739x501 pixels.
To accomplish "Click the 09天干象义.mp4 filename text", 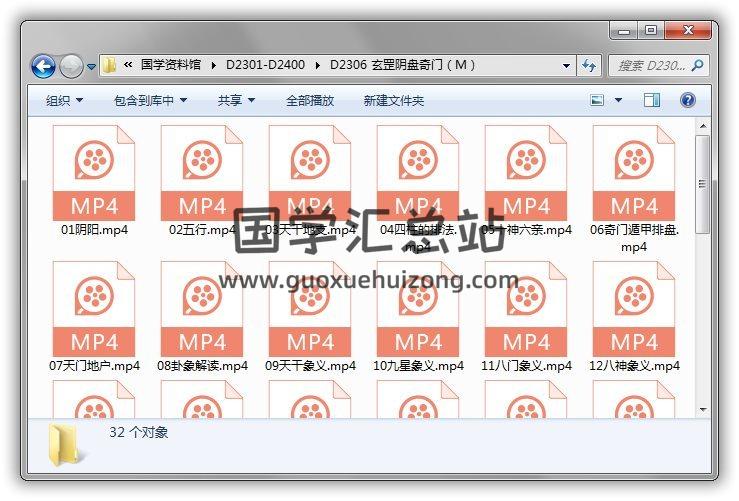I will pyautogui.click(x=310, y=366).
